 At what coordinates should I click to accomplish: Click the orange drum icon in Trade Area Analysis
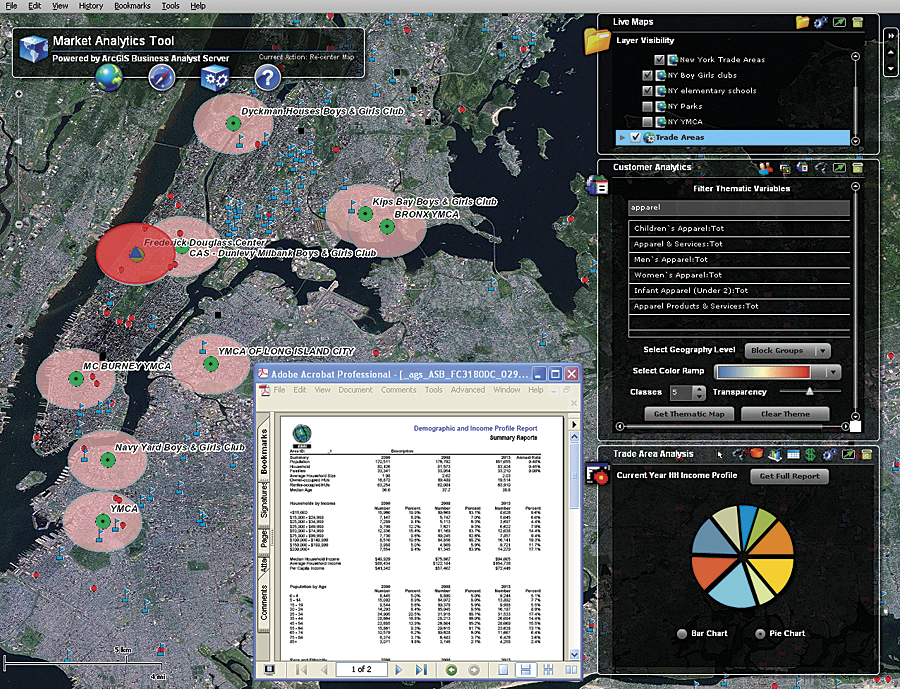pyautogui.click(x=756, y=454)
